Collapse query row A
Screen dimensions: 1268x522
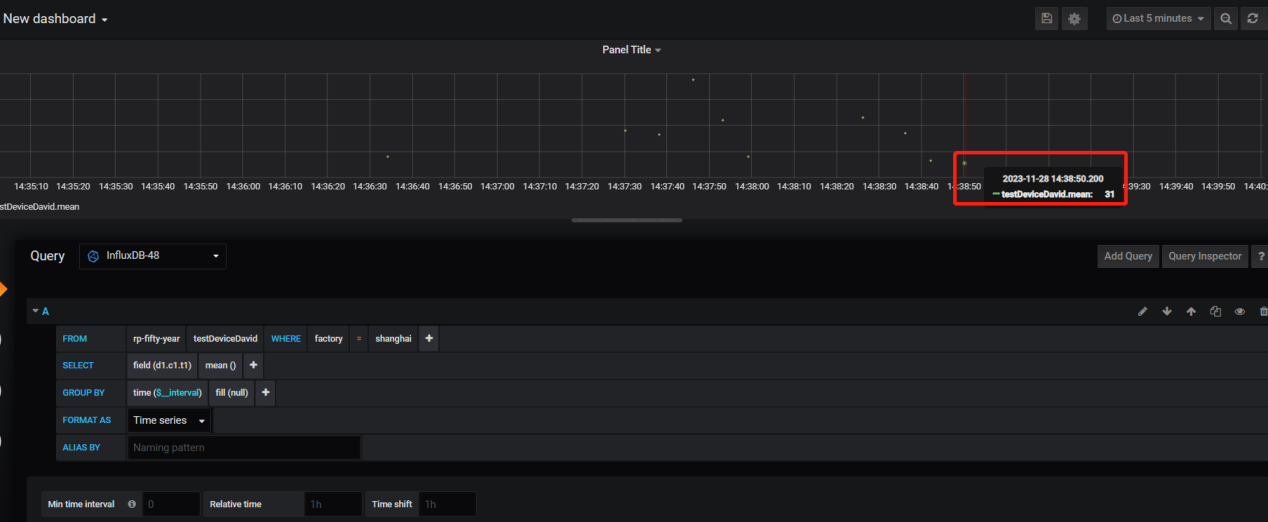[41, 312]
